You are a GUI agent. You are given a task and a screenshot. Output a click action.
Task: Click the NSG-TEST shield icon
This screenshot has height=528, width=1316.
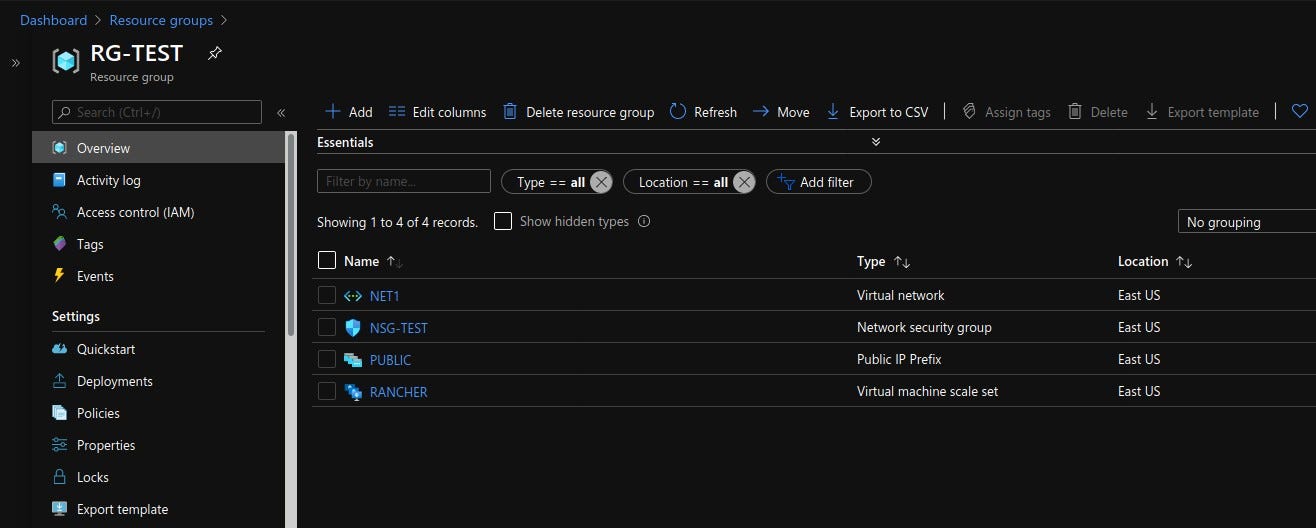pyautogui.click(x=353, y=327)
